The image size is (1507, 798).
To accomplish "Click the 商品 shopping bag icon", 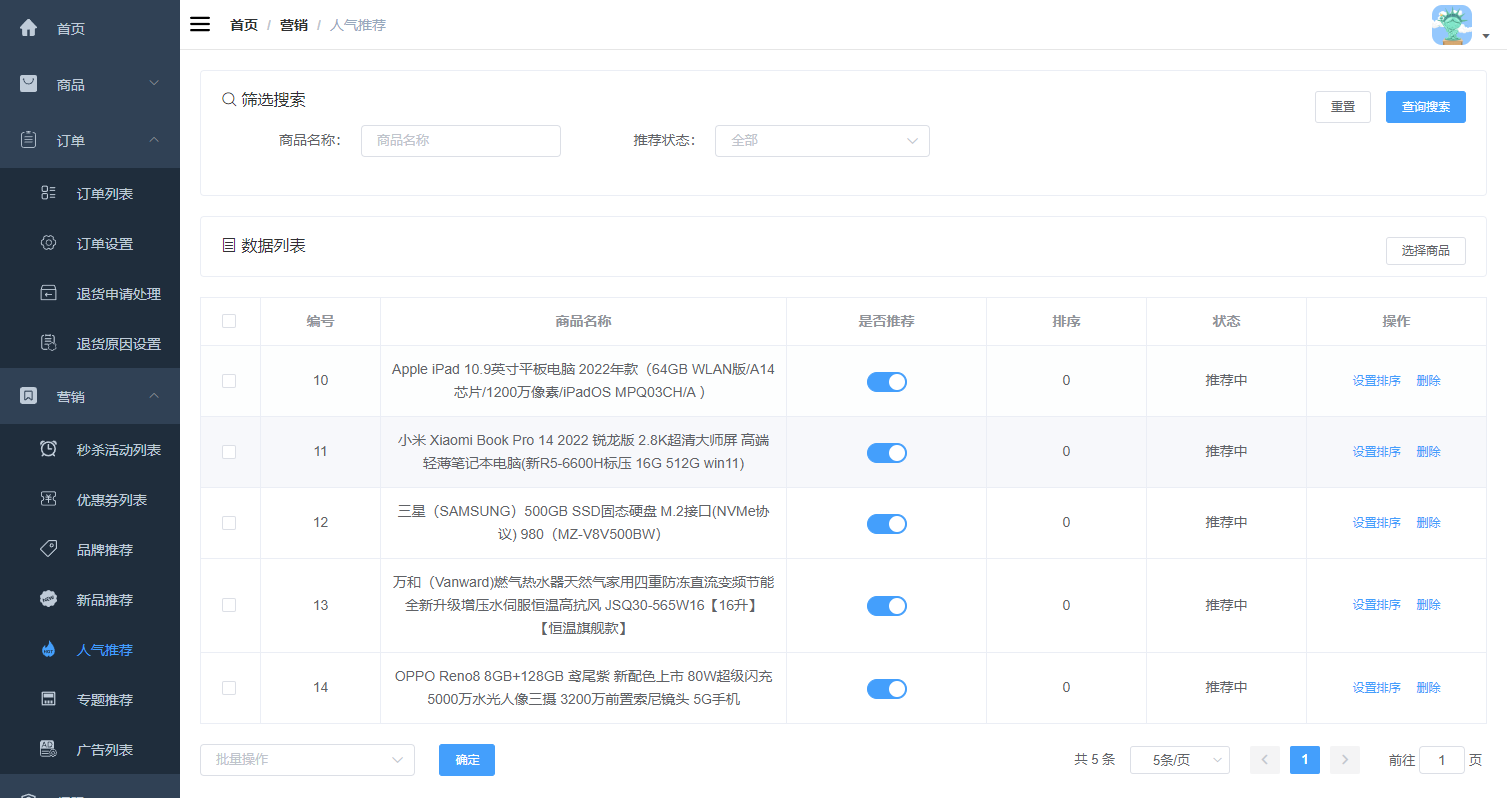I will [x=29, y=84].
